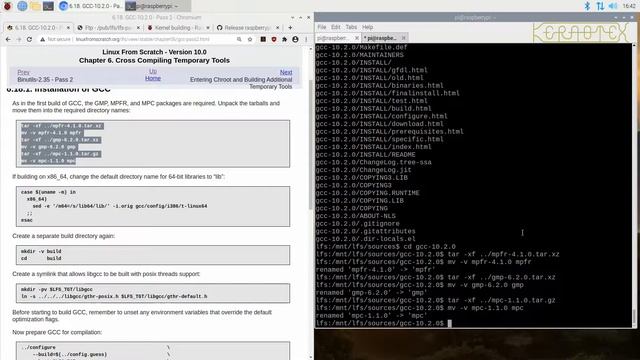Follow the 'Next' navigation link
The height and width of the screenshot is (360, 640).
click(x=286, y=72)
